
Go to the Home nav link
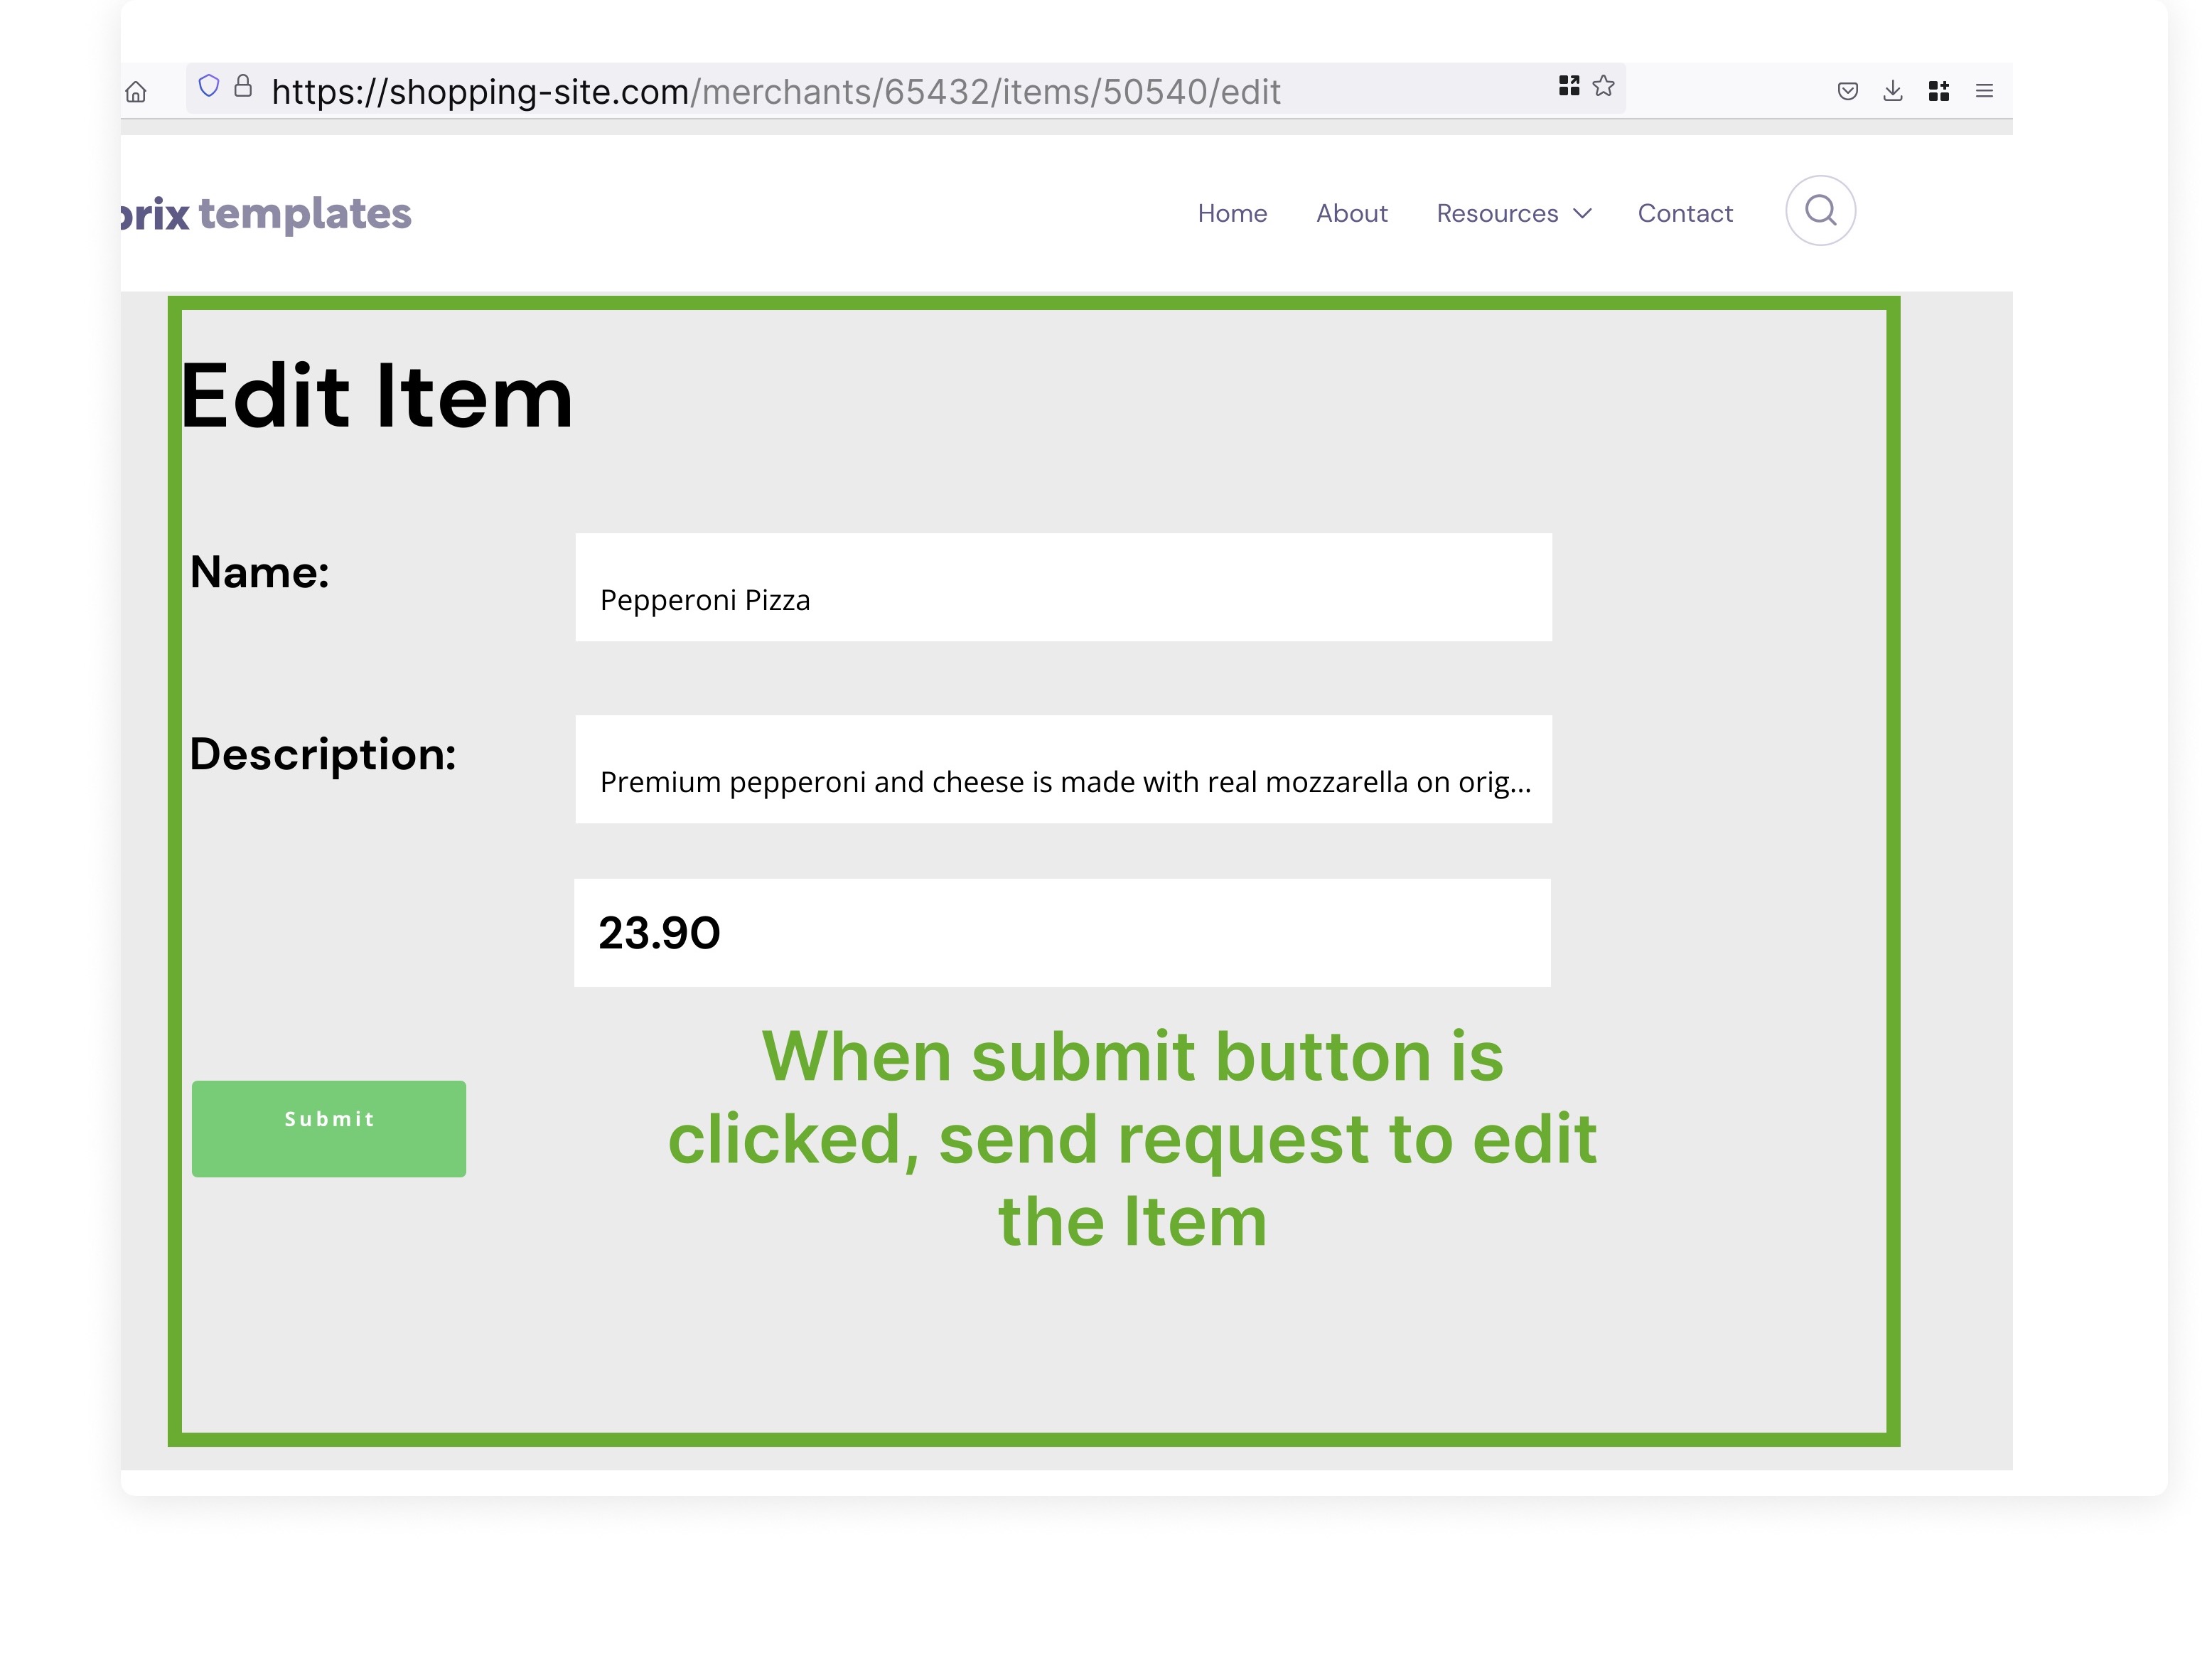(x=1232, y=213)
